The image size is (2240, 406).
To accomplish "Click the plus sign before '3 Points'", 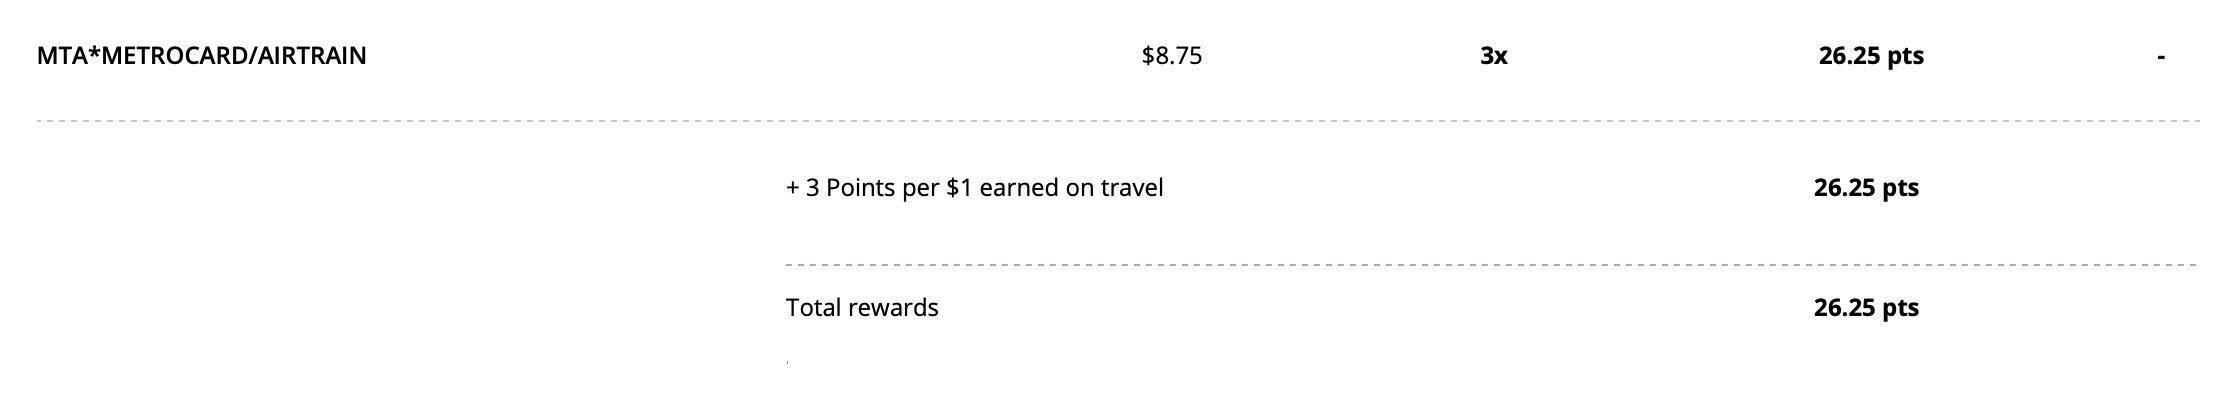I will [x=792, y=188].
